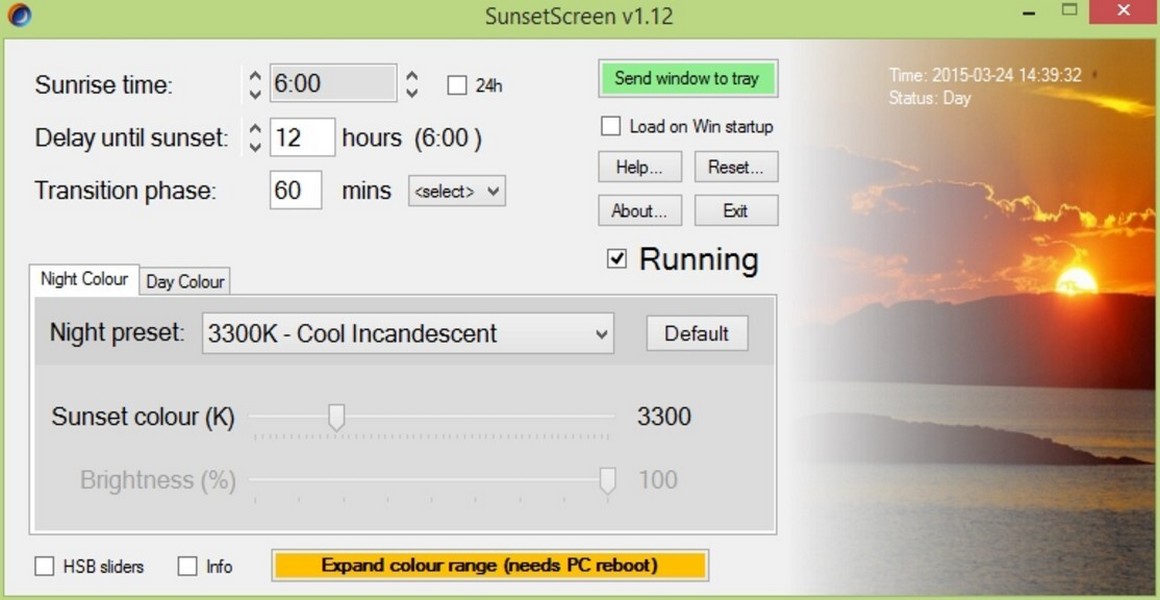Minimize the SunsetScreen window
Viewport: 1160px width, 600px height.
tap(1028, 13)
